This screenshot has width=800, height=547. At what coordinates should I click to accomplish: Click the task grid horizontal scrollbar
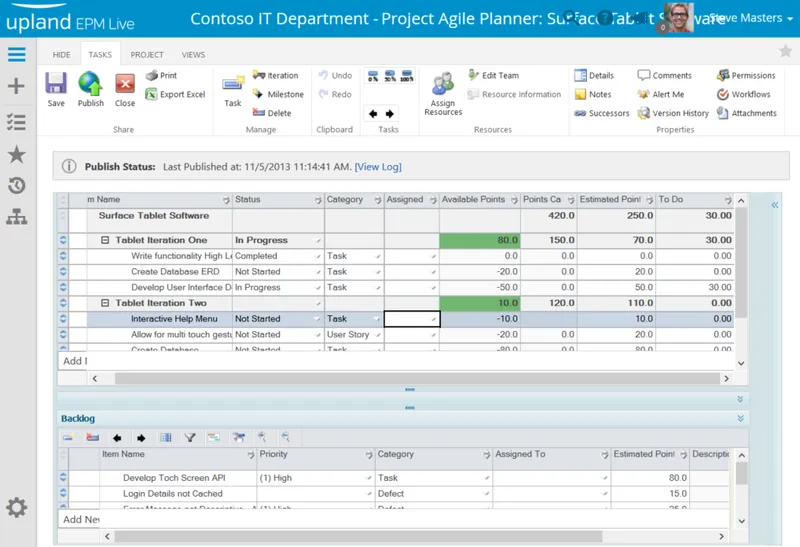click(x=417, y=379)
